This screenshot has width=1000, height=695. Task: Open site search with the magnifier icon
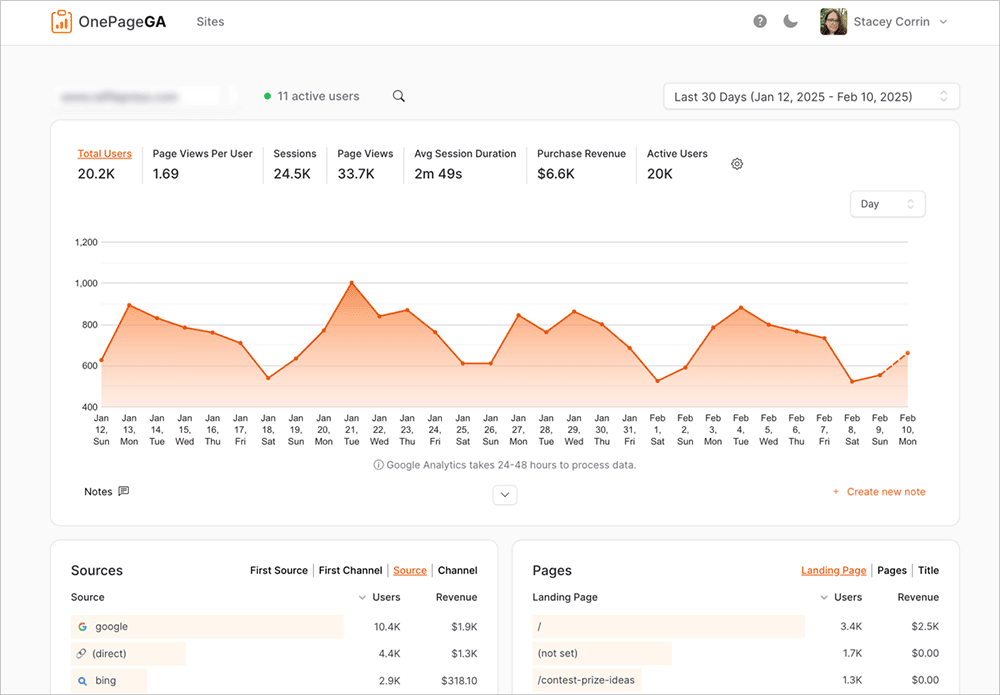(x=398, y=95)
